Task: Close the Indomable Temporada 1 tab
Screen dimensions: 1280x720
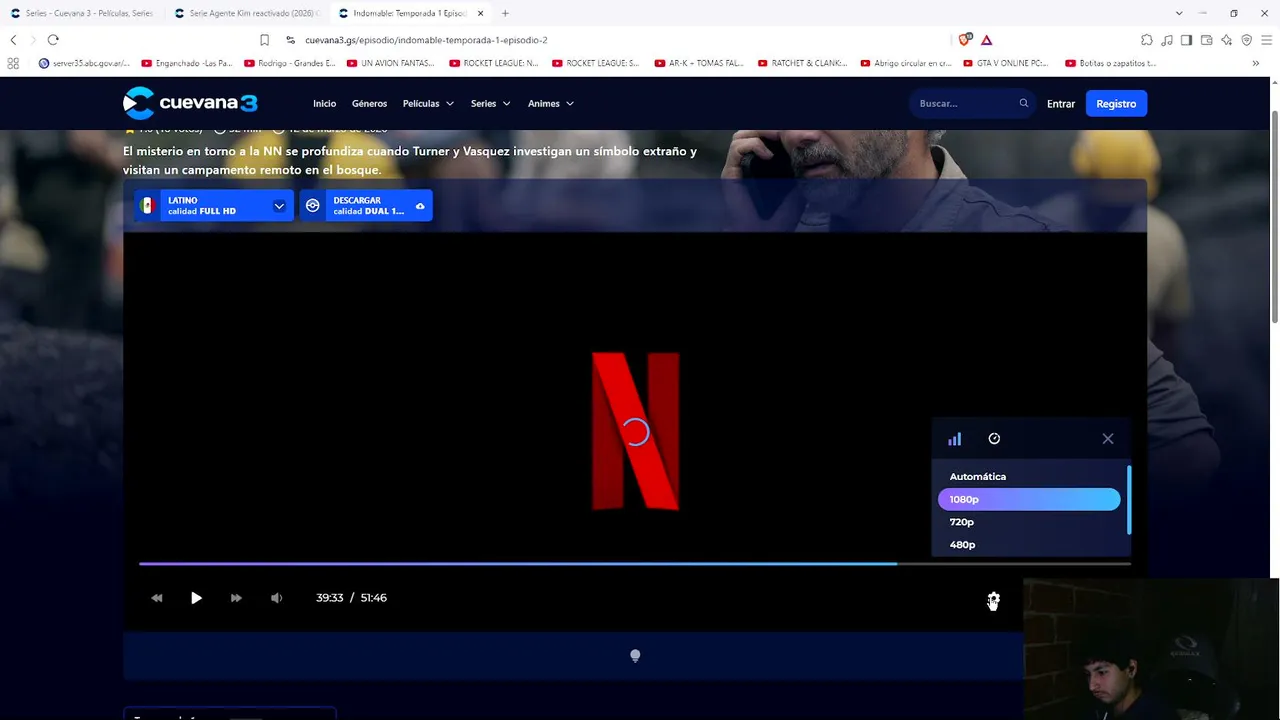Action: [479, 13]
